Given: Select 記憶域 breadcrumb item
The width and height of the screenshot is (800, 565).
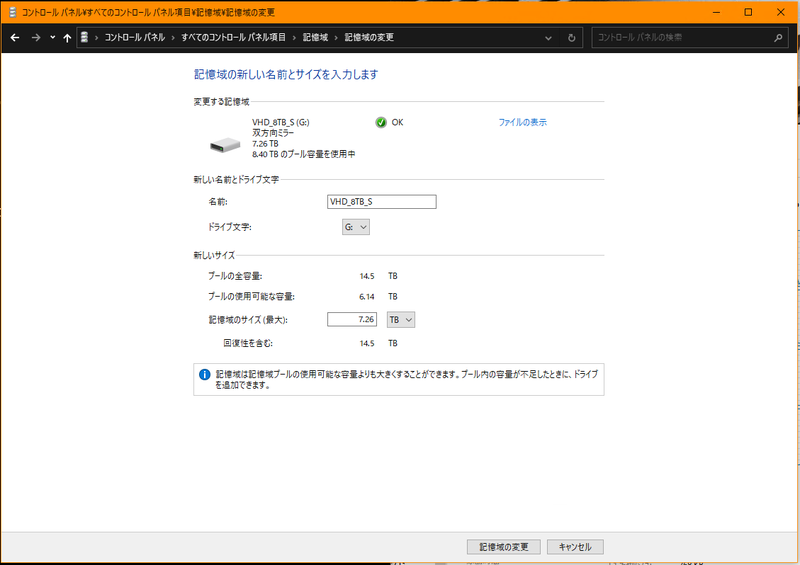Looking at the screenshot, I should coord(316,38).
